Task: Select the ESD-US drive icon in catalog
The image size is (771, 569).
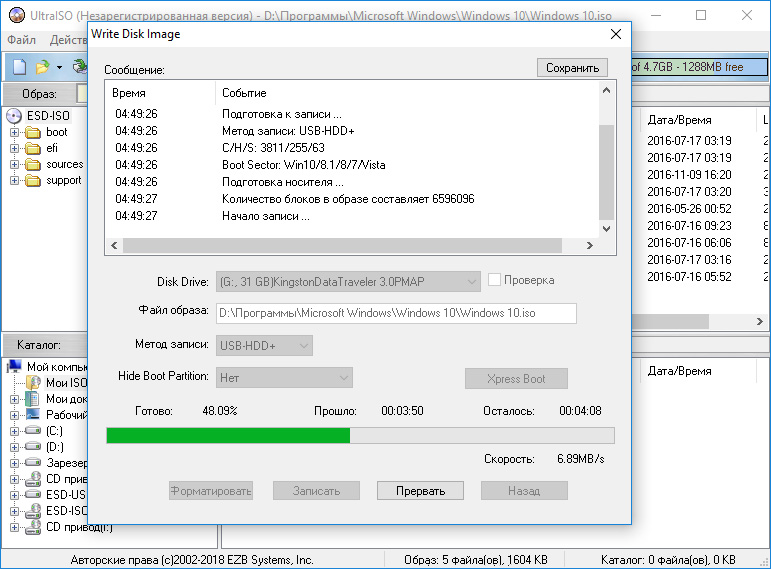Action: 33,494
